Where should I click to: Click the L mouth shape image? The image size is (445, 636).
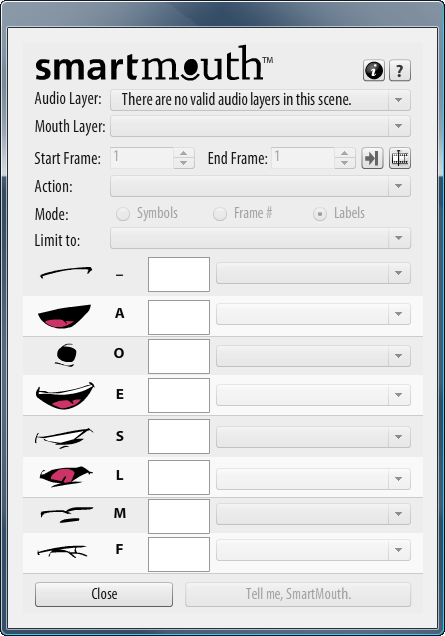coord(66,476)
